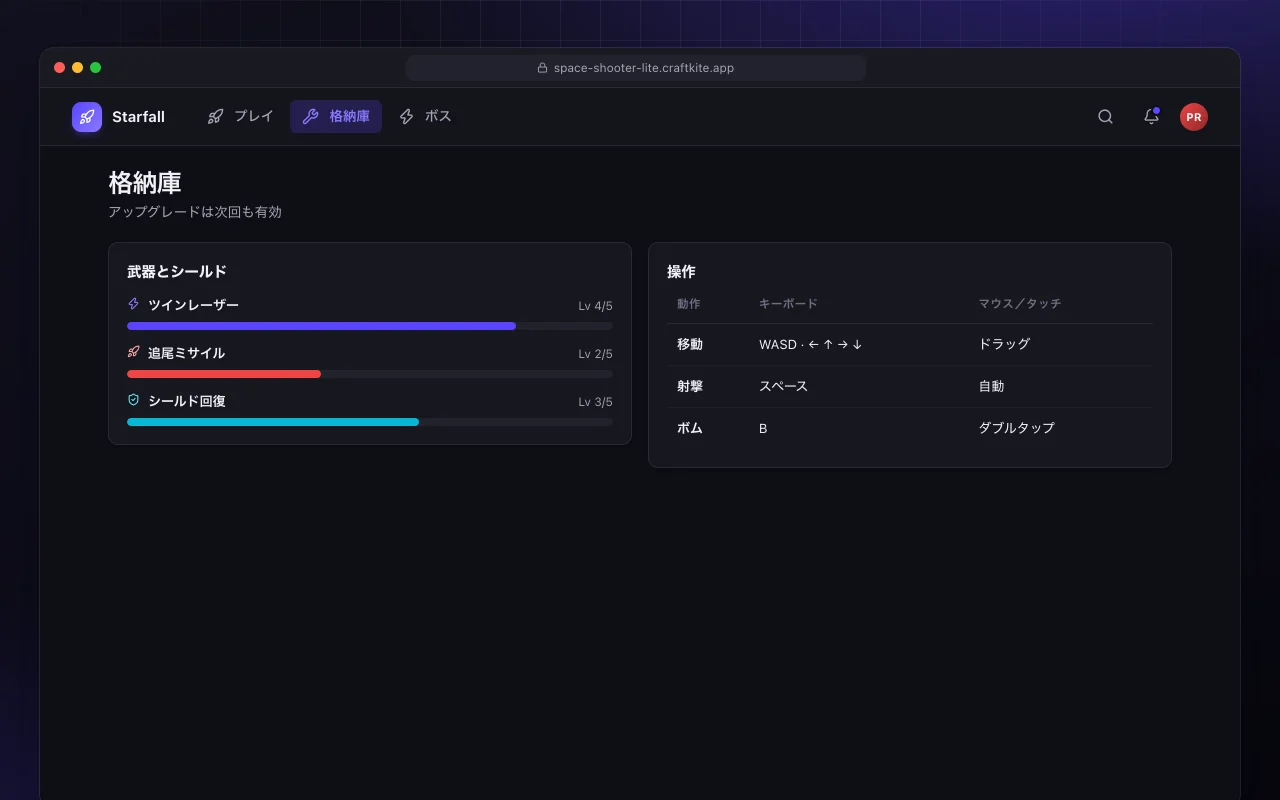Click the マウス／タッチ column header
Image resolution: width=1280 pixels, height=800 pixels.
coord(1019,304)
